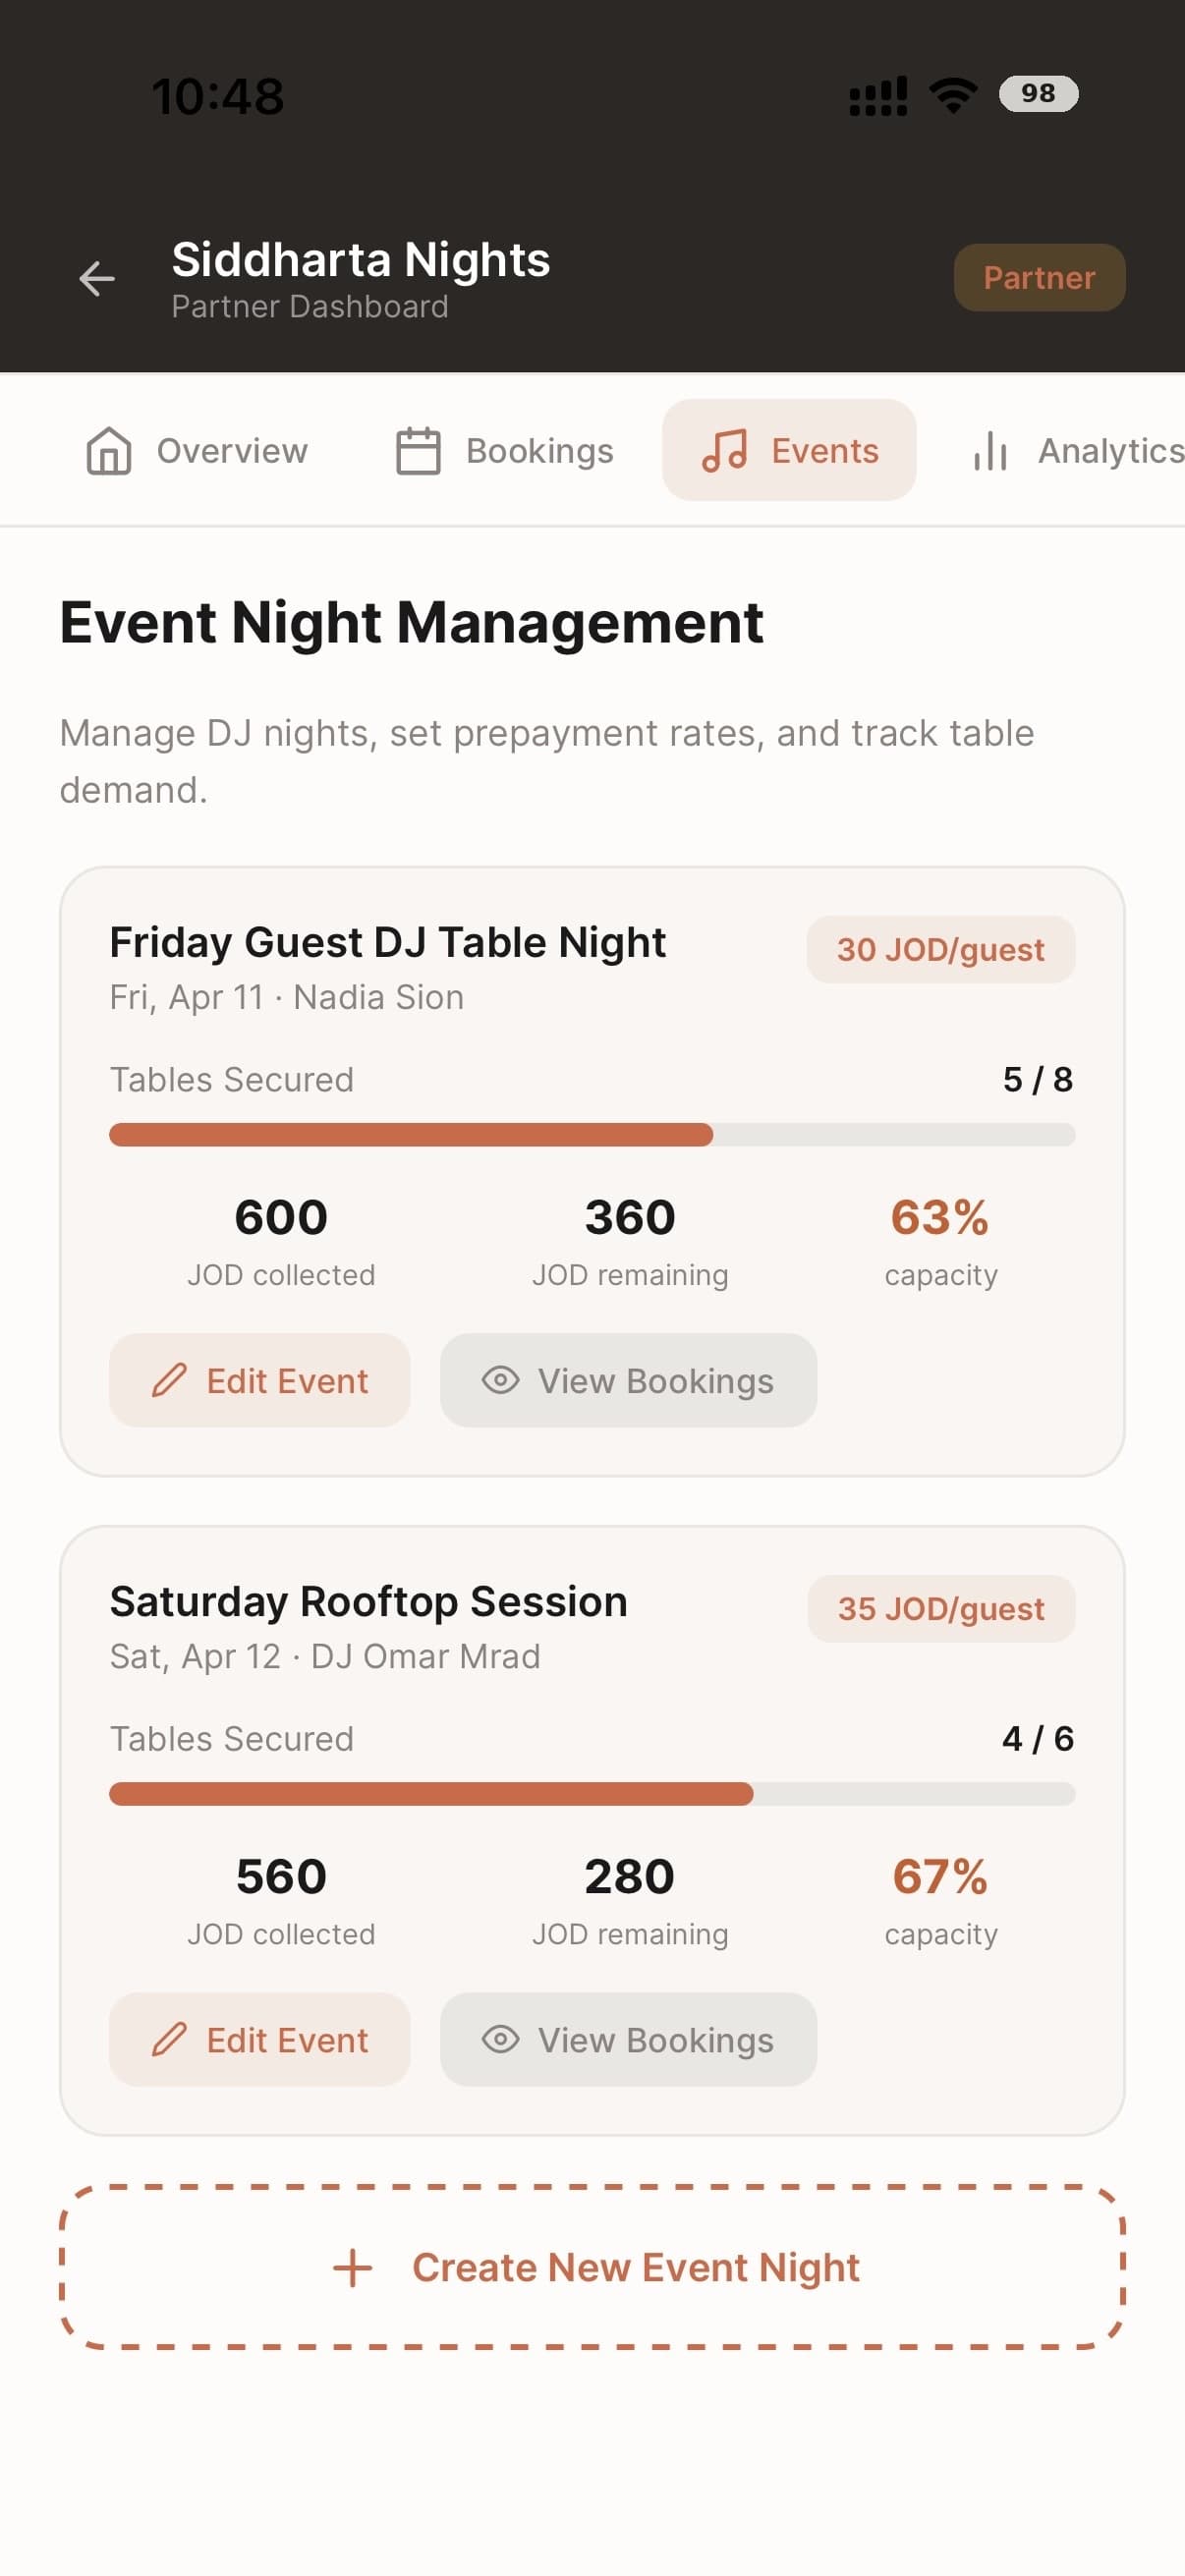Tap the back arrow icon
Viewport: 1185px width, 2576px height.
(x=97, y=278)
